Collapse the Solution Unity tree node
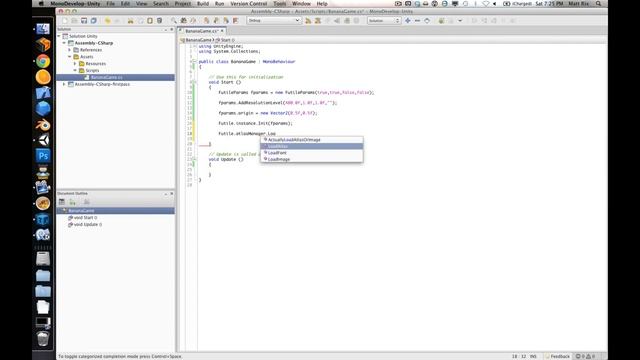The image size is (640, 360). click(x=59, y=36)
